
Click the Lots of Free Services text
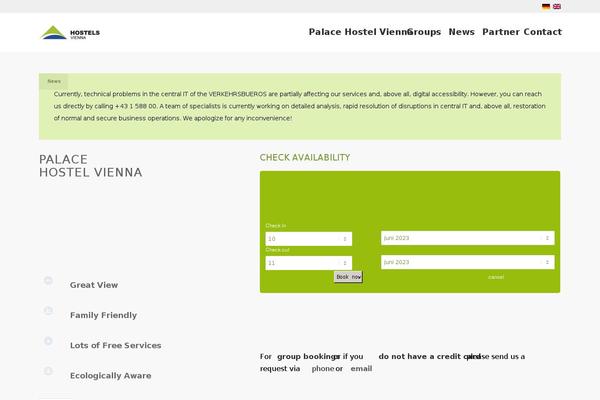pyautogui.click(x=116, y=345)
